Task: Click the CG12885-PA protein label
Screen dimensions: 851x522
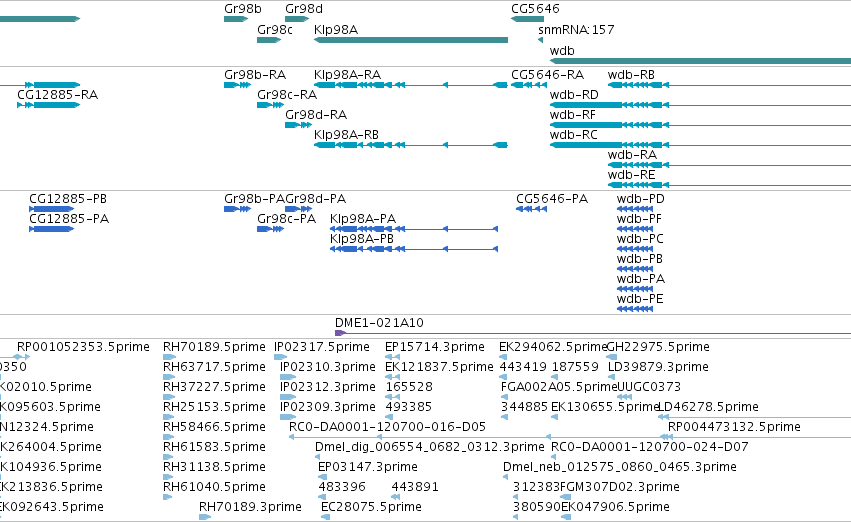Action: point(69,219)
